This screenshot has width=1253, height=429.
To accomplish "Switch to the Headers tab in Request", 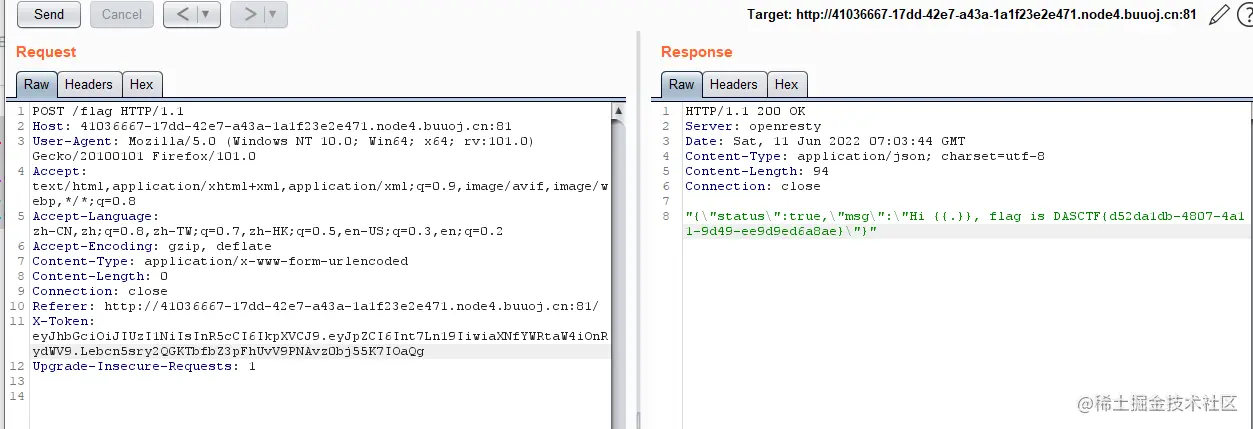I will (x=89, y=85).
